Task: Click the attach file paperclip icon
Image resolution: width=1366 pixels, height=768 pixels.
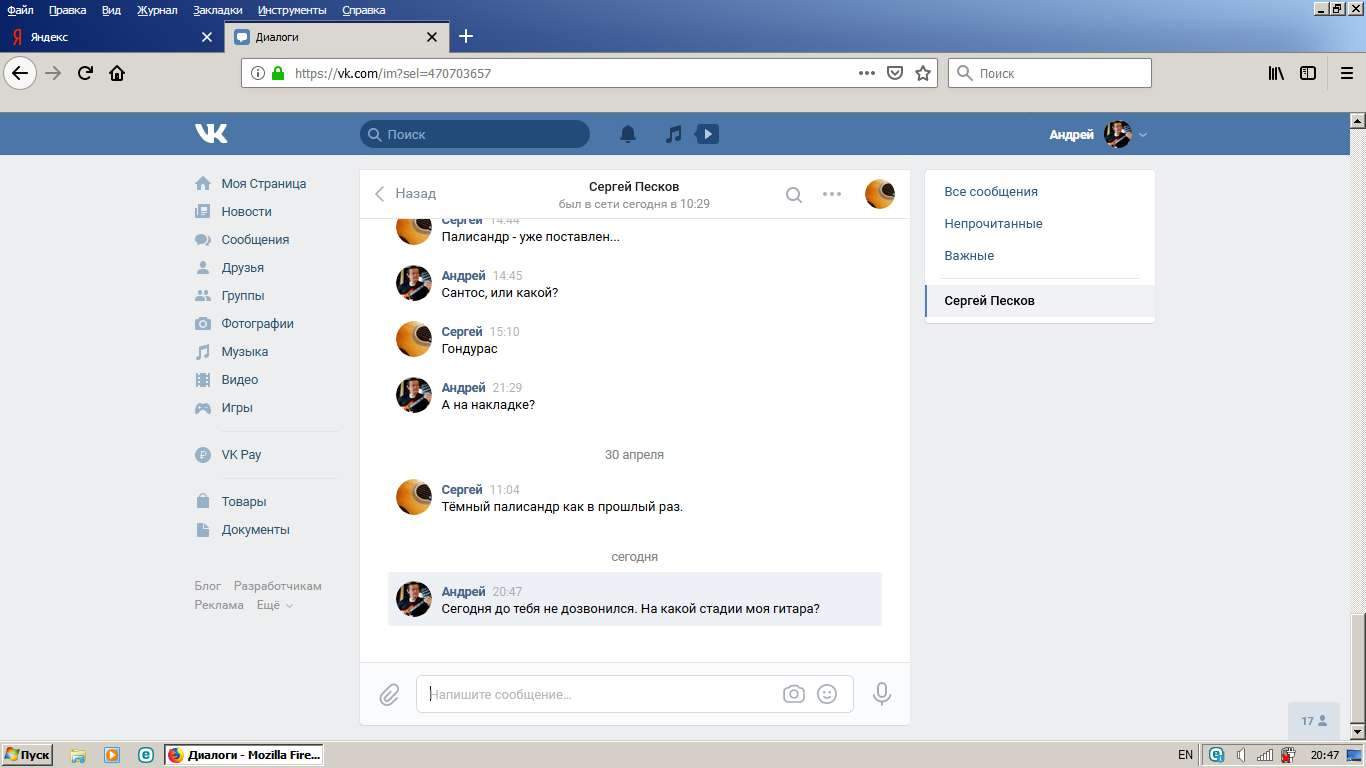Action: (x=389, y=694)
